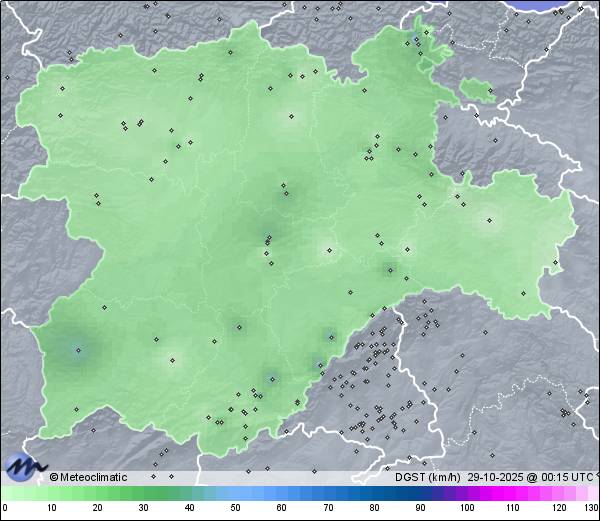
Task: Click the small green enclave east of main region
Action: pyautogui.click(x=478, y=92)
